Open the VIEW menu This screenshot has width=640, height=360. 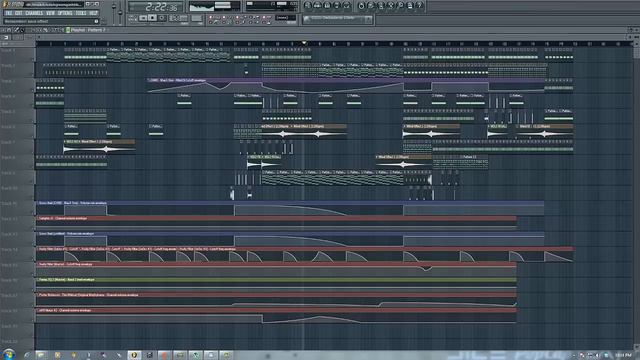[x=50, y=13]
